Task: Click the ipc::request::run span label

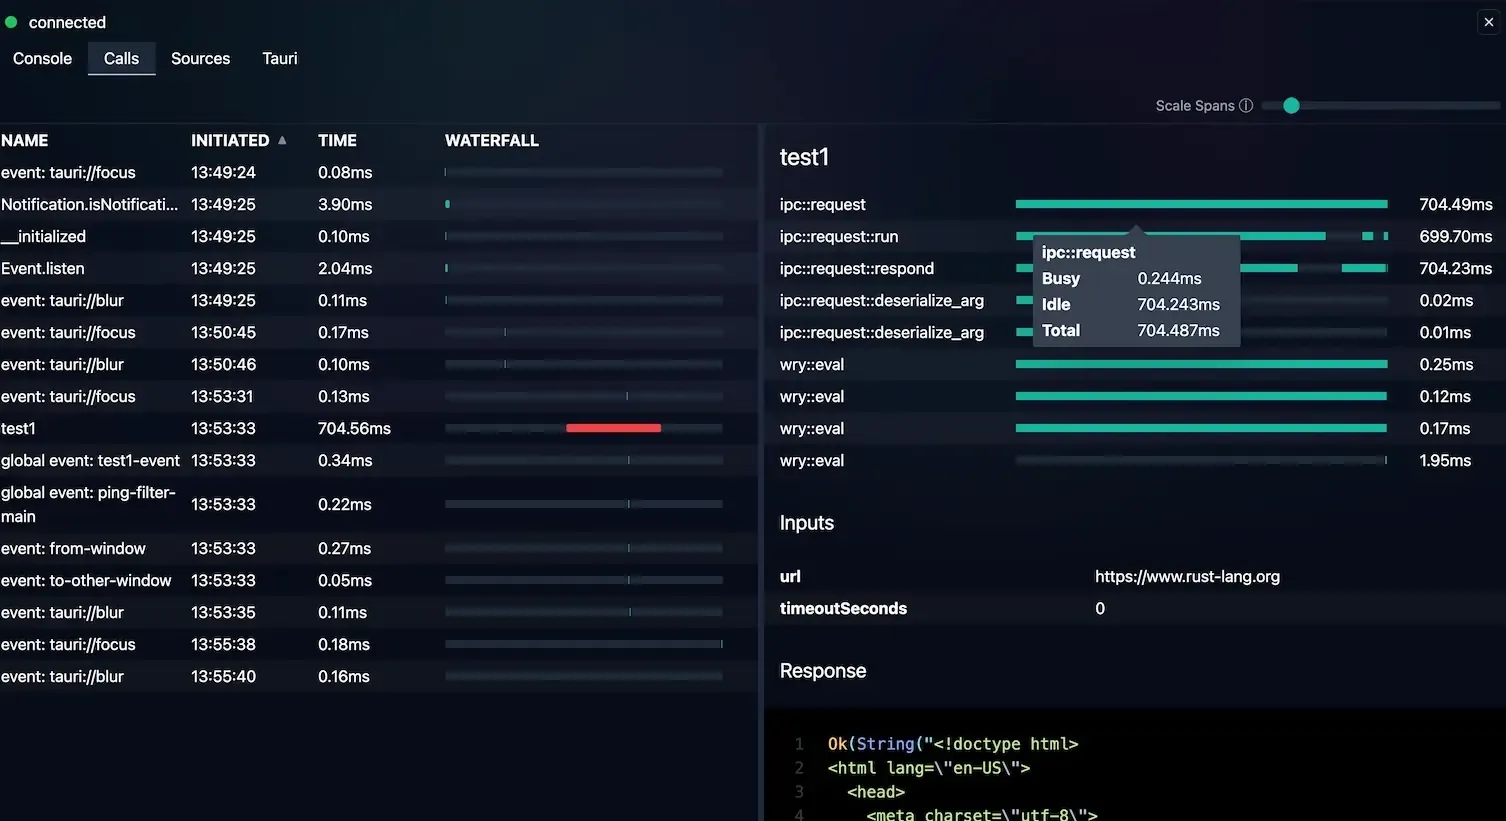Action: coord(839,236)
